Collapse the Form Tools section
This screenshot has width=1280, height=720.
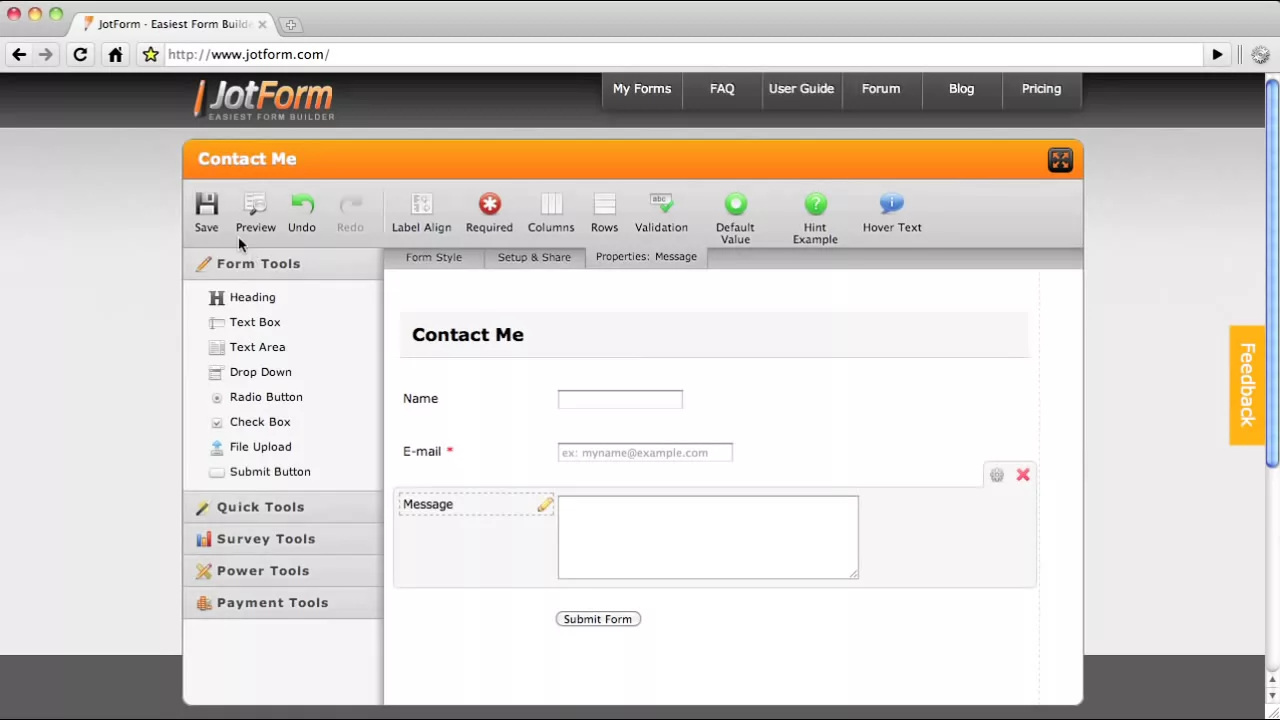pos(283,264)
